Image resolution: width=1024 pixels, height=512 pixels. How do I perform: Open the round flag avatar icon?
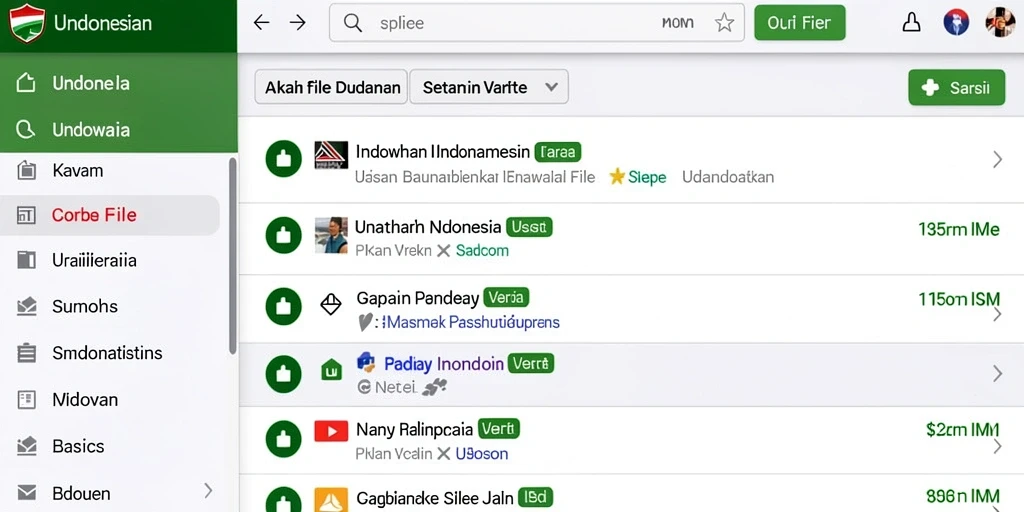[x=955, y=22]
